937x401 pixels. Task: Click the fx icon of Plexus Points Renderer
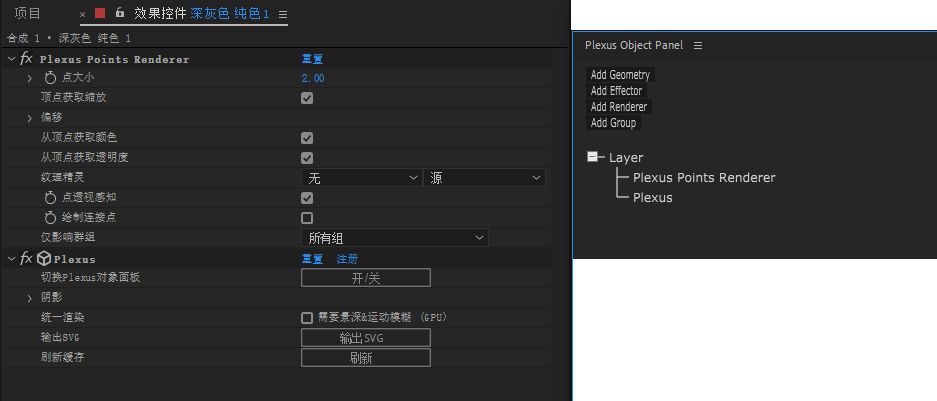click(26, 59)
